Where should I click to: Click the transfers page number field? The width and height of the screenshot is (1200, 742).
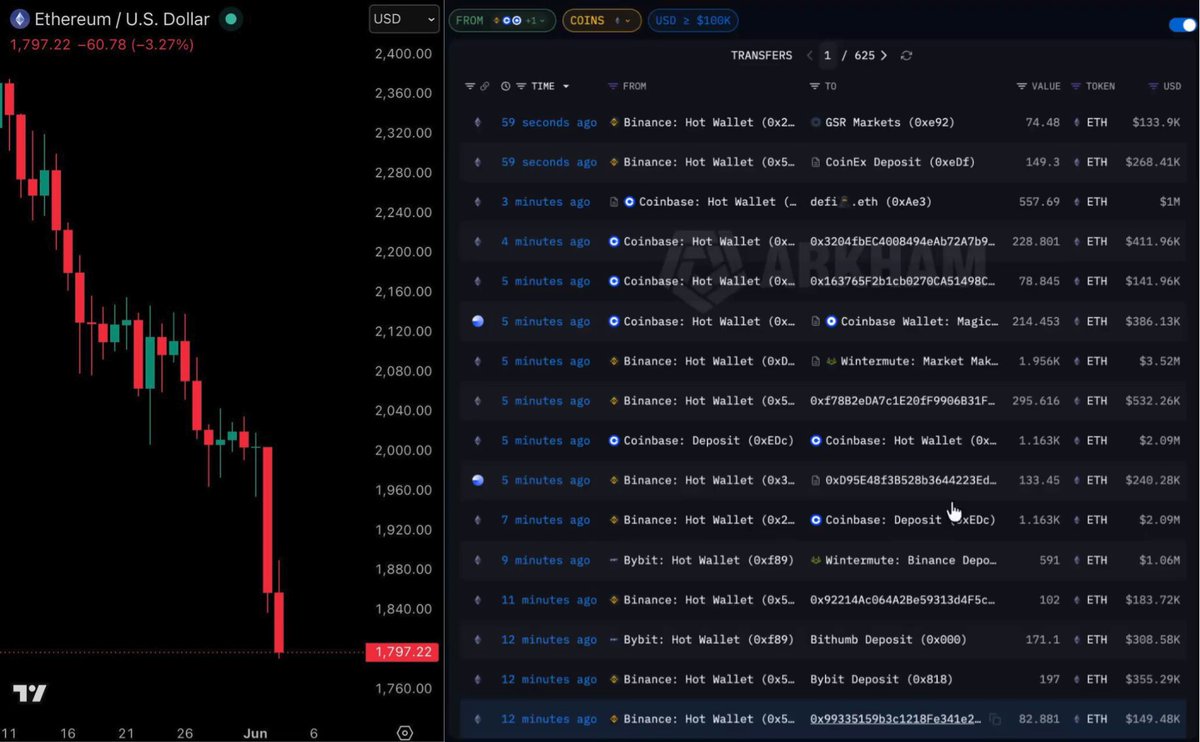tap(827, 56)
